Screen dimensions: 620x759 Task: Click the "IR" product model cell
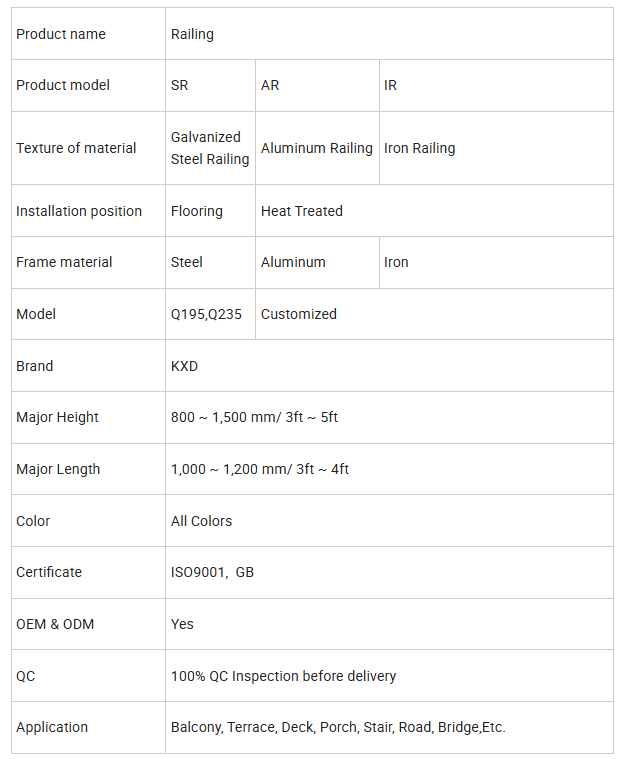pos(390,85)
